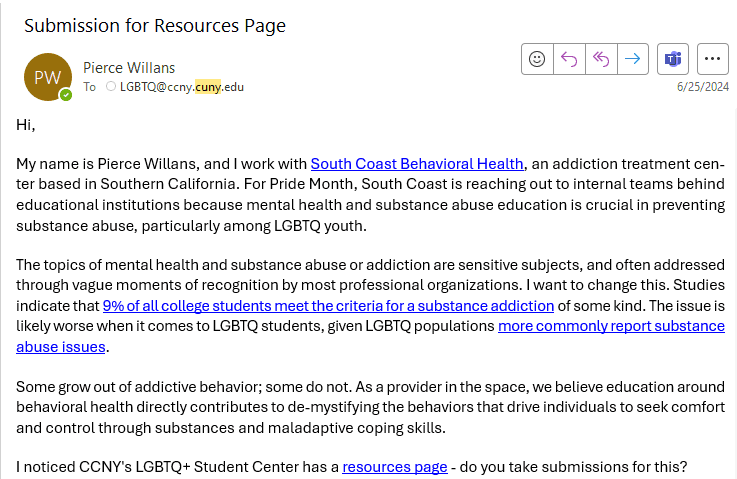
Task: Open the resources page link
Action: 395,467
